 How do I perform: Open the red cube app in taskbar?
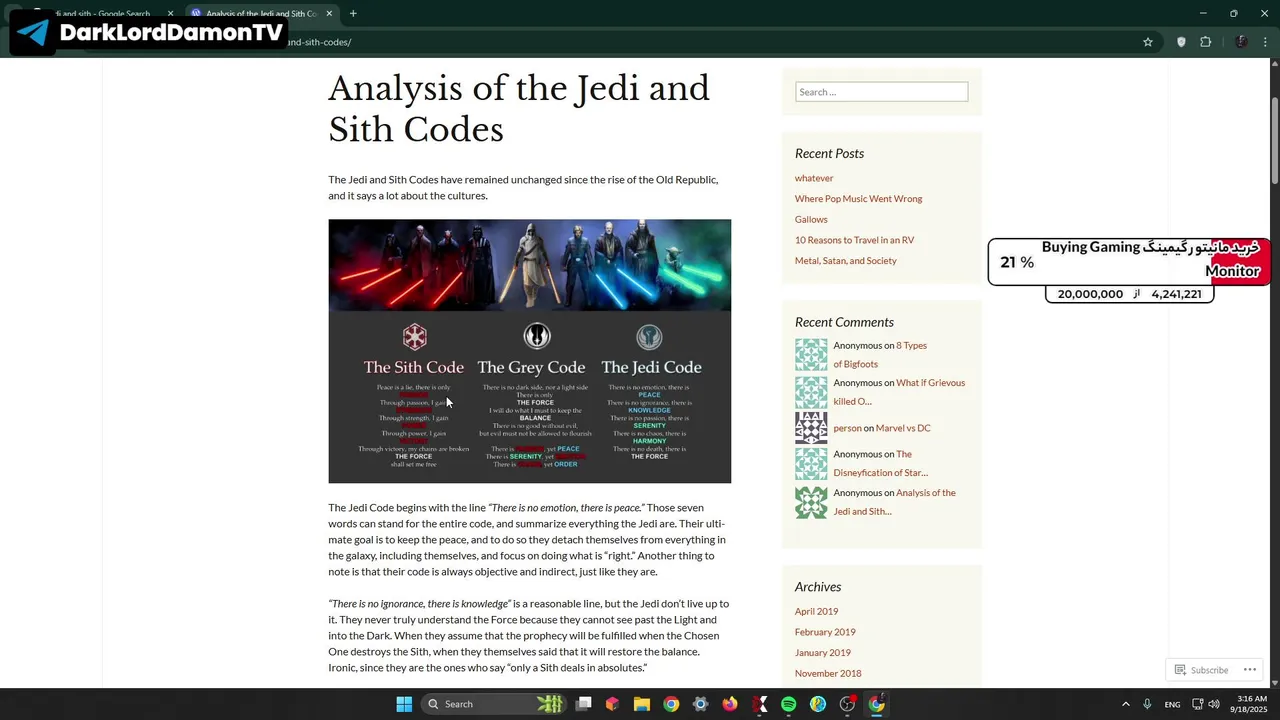pos(612,704)
